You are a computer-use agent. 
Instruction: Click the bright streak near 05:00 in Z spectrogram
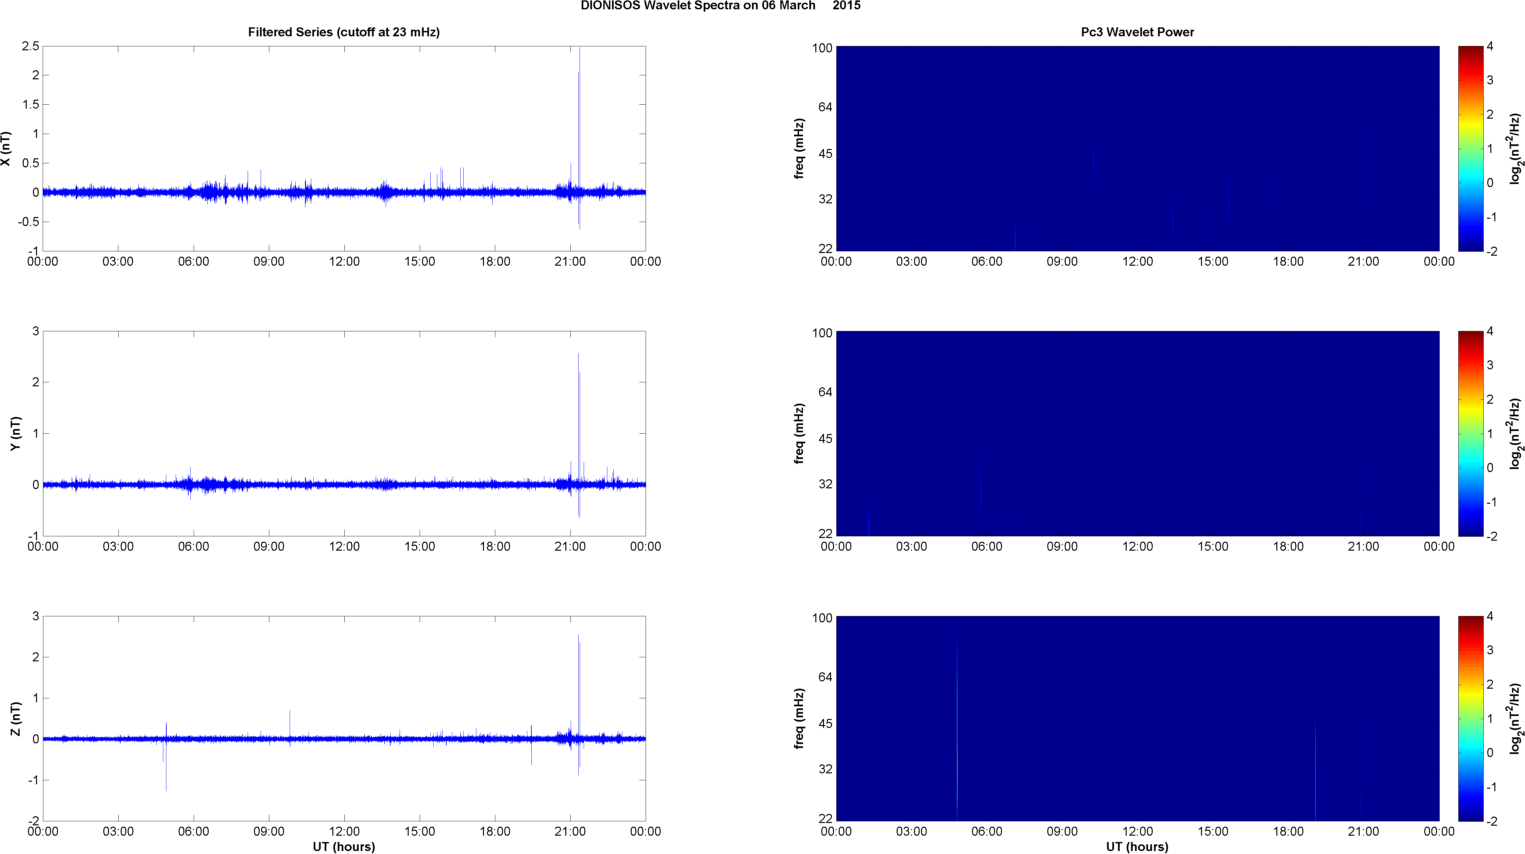point(957,730)
